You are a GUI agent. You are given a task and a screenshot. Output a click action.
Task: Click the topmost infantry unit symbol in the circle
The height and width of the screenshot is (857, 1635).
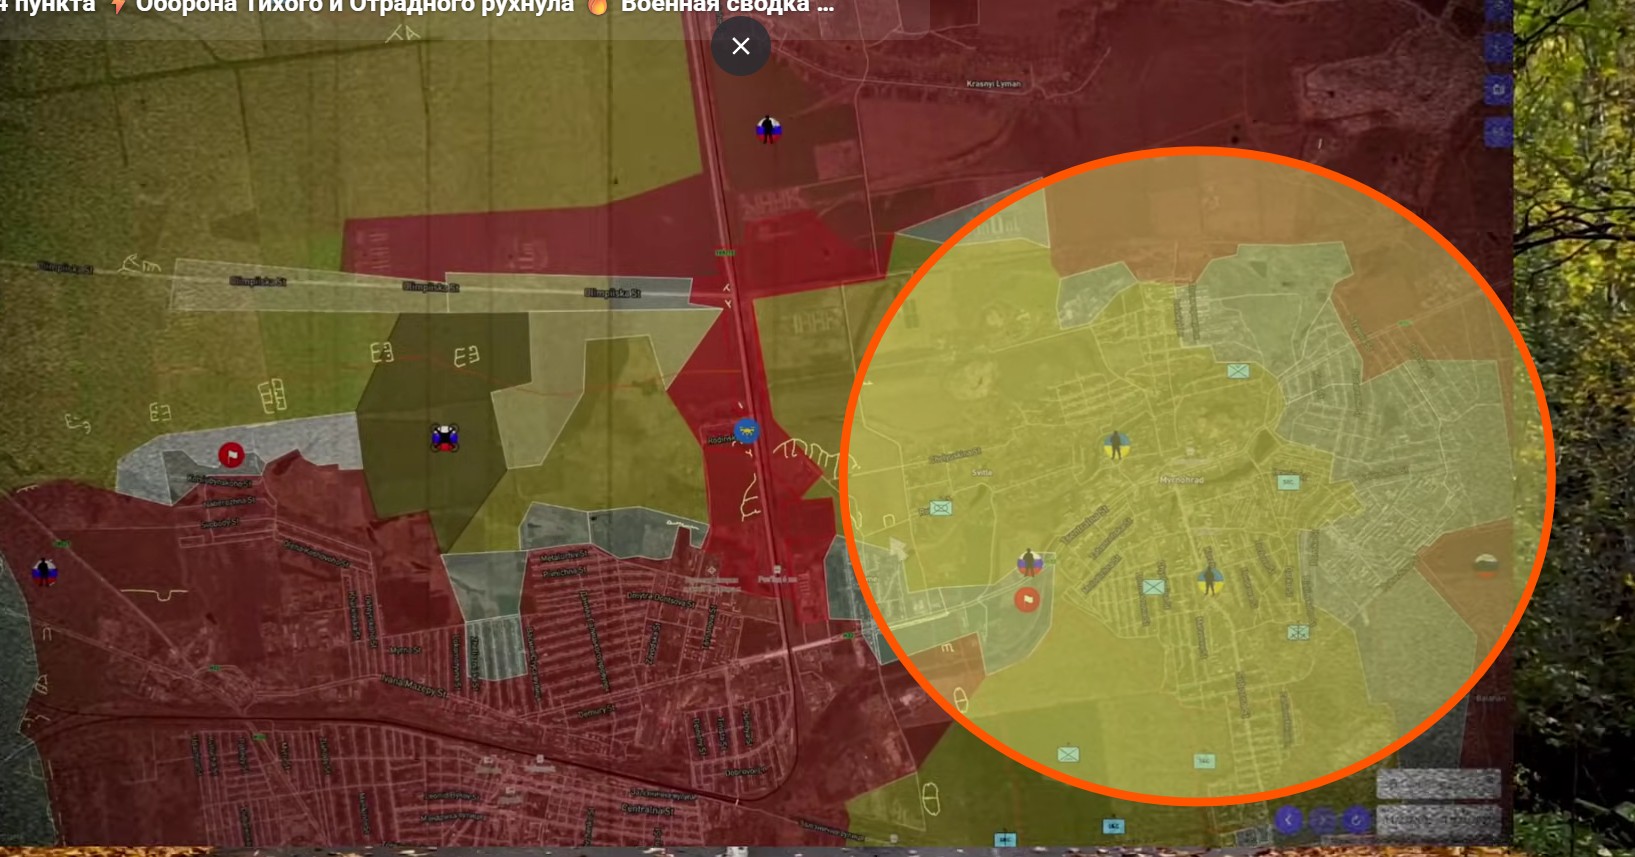click(x=1238, y=371)
